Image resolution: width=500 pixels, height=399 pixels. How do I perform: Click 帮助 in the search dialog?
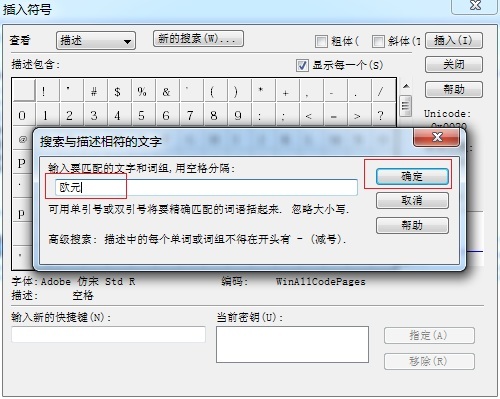pyautogui.click(x=412, y=225)
